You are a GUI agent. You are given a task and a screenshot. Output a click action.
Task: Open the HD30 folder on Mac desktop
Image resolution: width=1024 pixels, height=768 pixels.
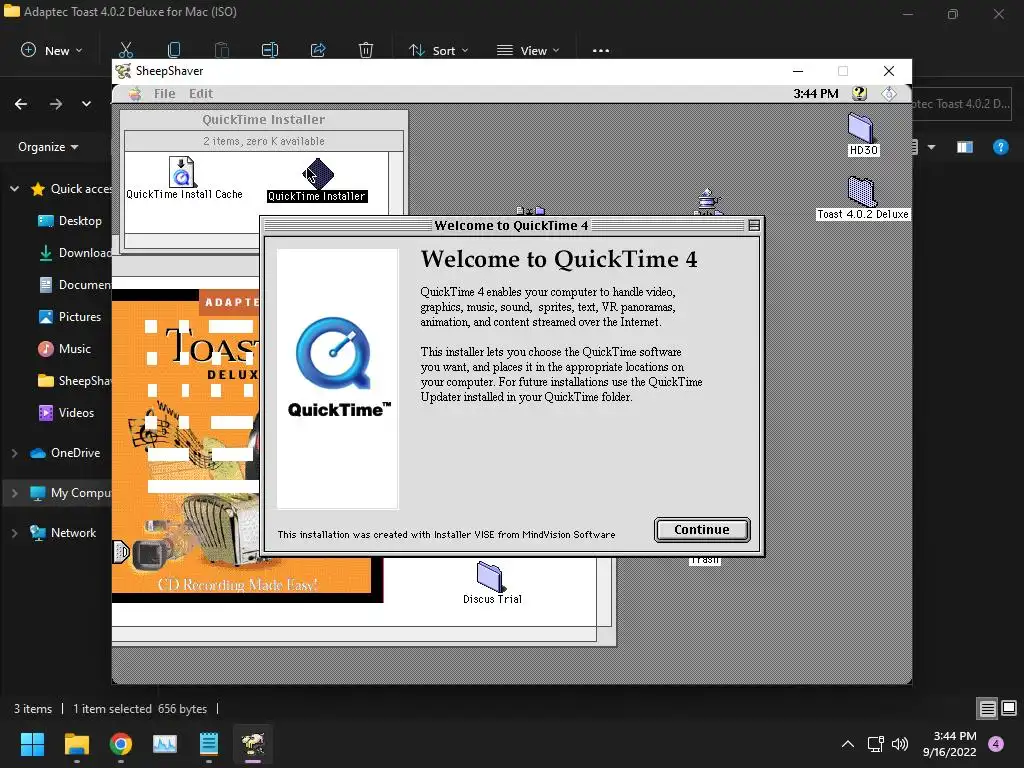pos(861,128)
